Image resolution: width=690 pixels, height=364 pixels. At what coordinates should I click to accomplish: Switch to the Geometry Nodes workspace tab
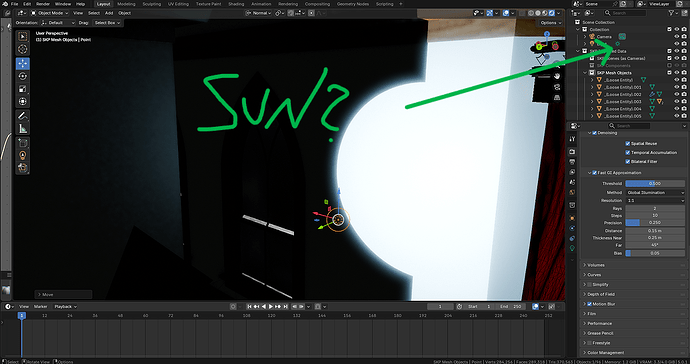[x=353, y=4]
